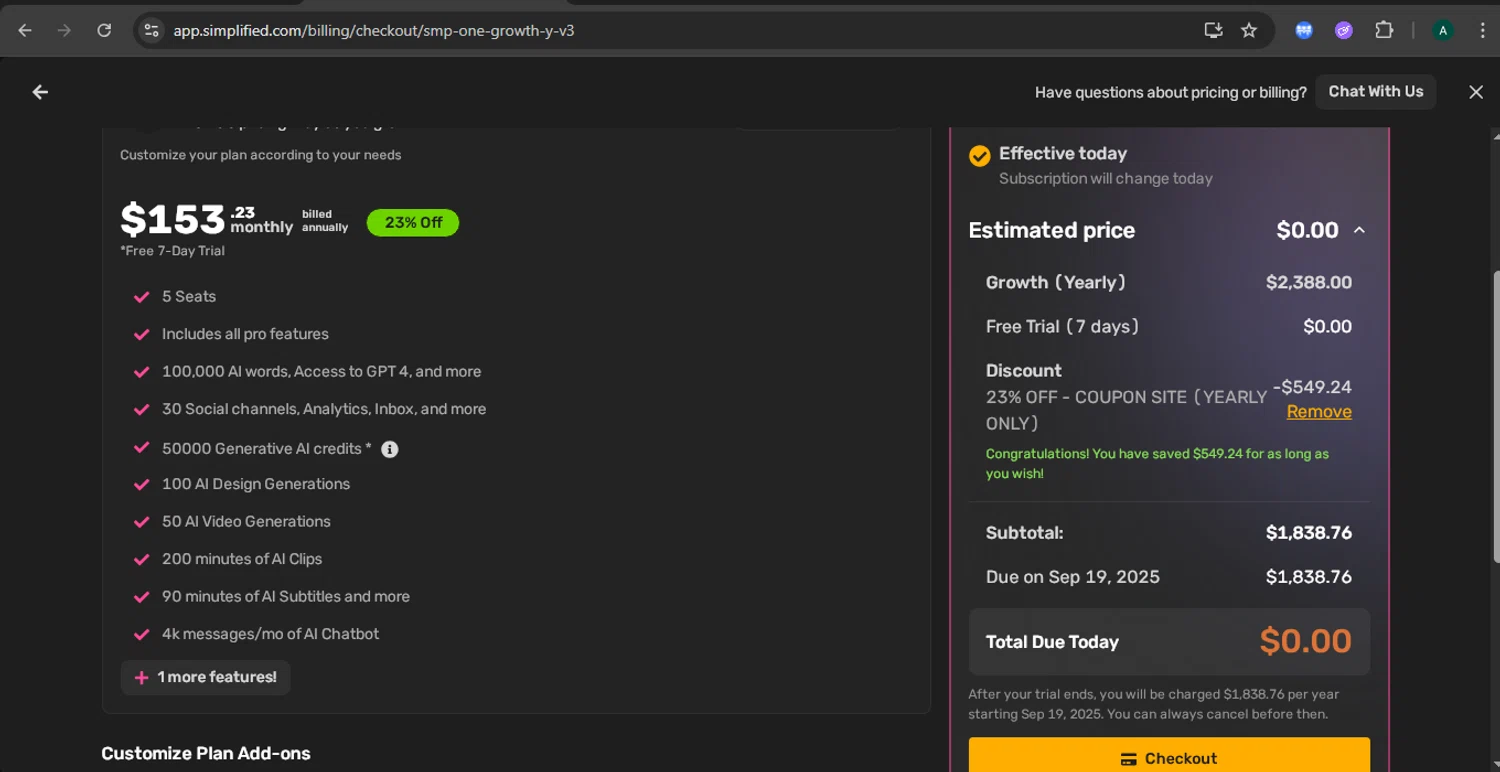Click Chat With Us button
This screenshot has width=1500, height=772.
(x=1376, y=92)
